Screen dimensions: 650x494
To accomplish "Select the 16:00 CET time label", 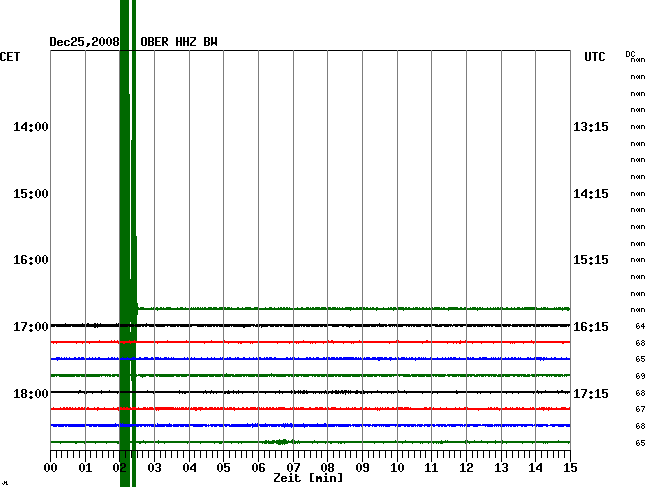I will coord(31,260).
